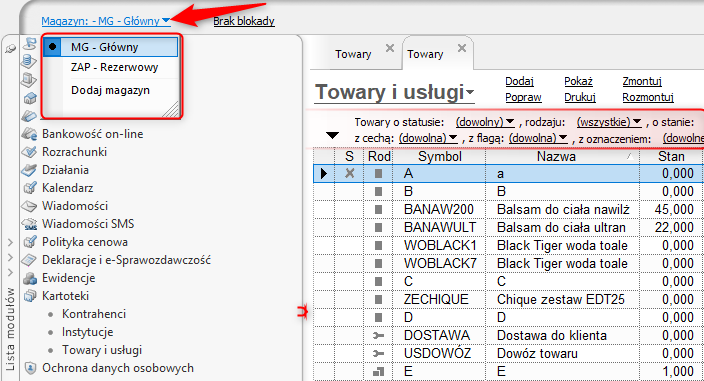Click the resize grip of warehouse popup

(x=171, y=110)
